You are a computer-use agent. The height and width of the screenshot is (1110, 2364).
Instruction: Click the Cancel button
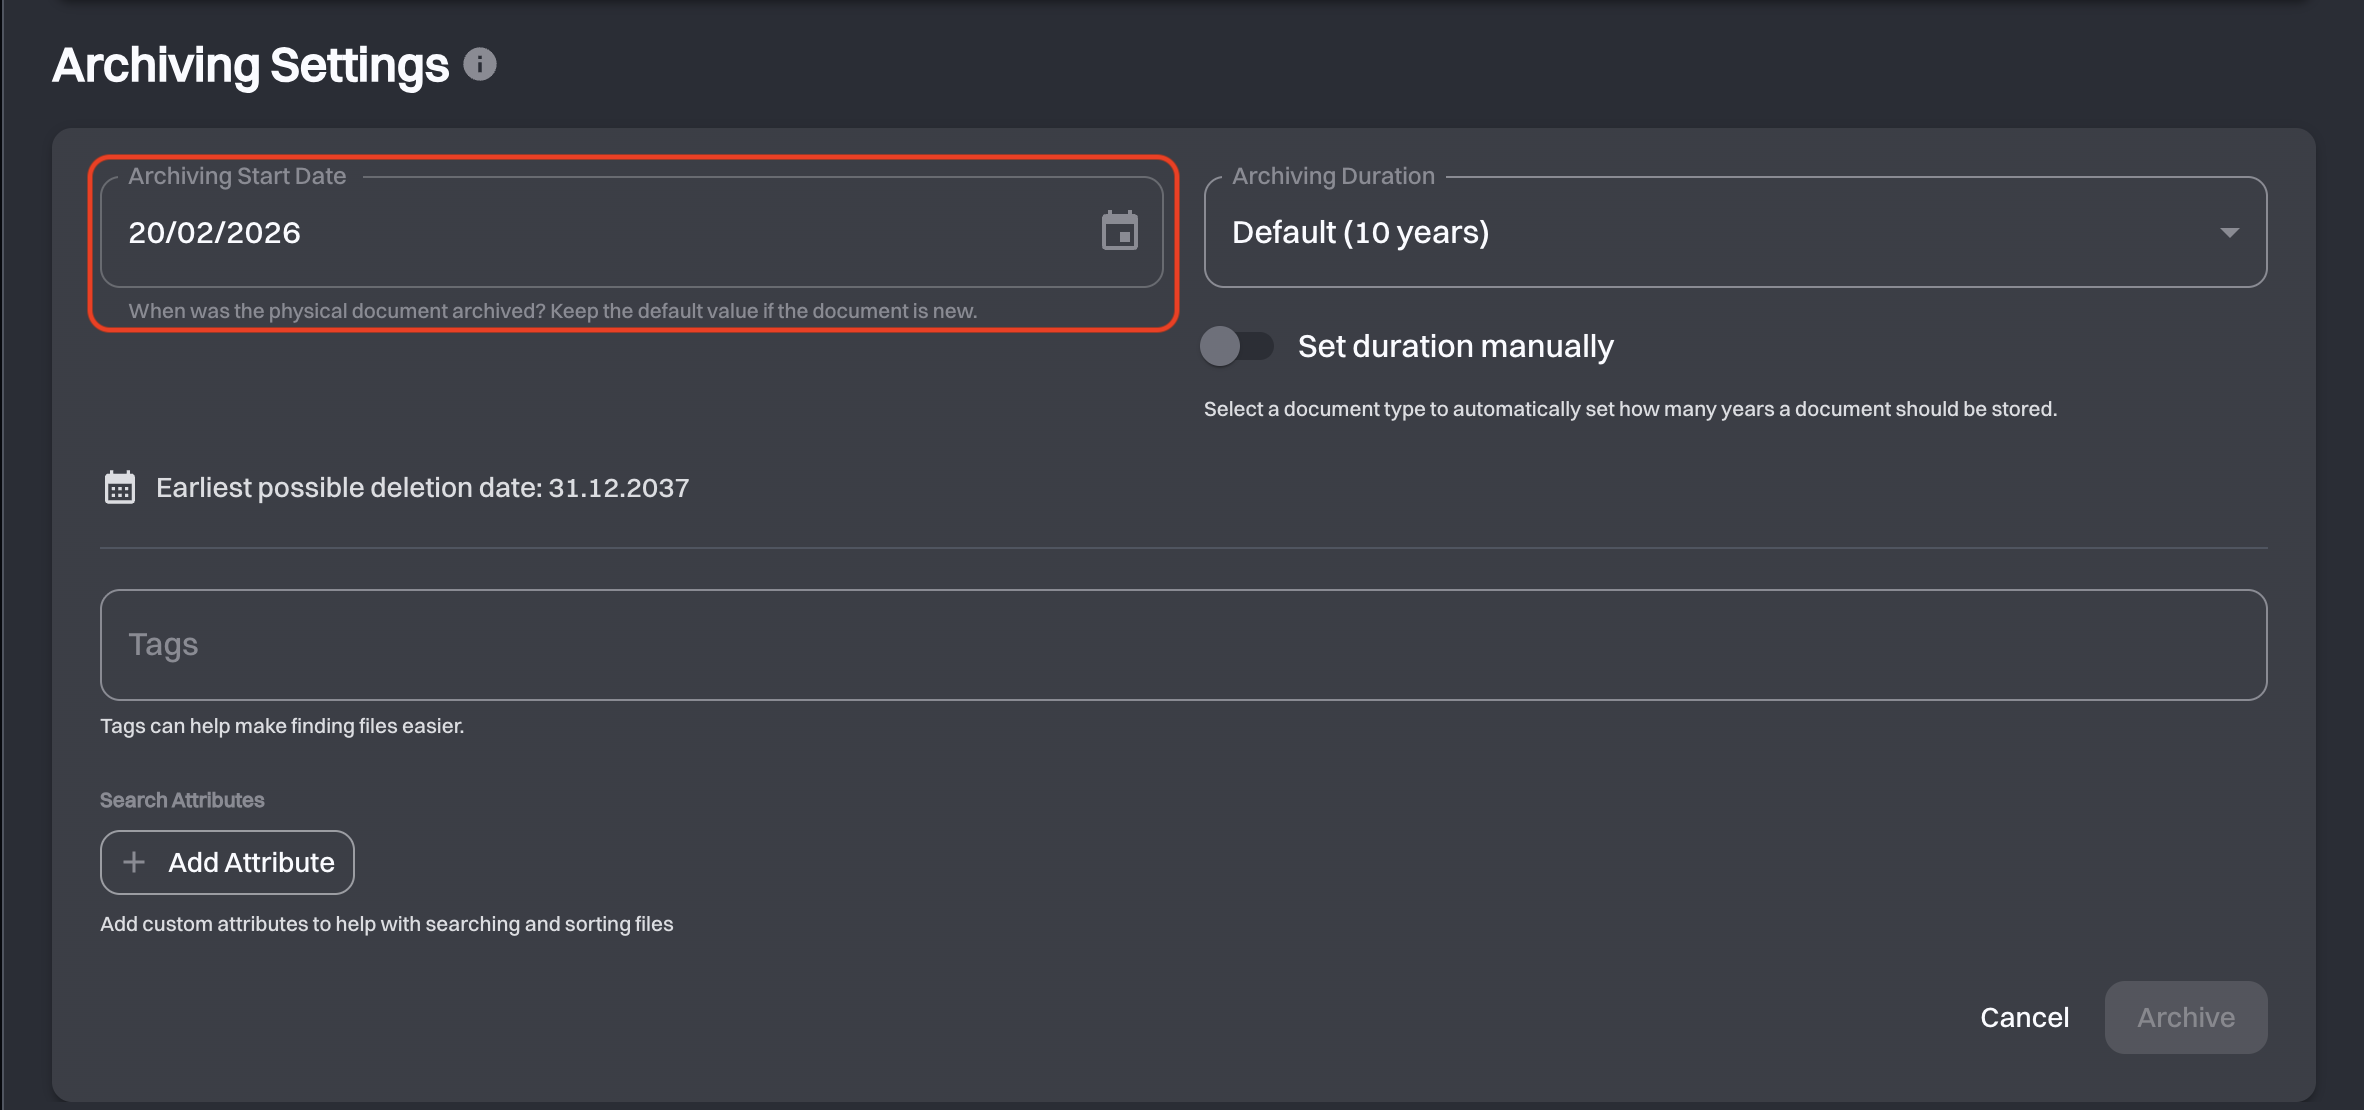[2024, 1017]
